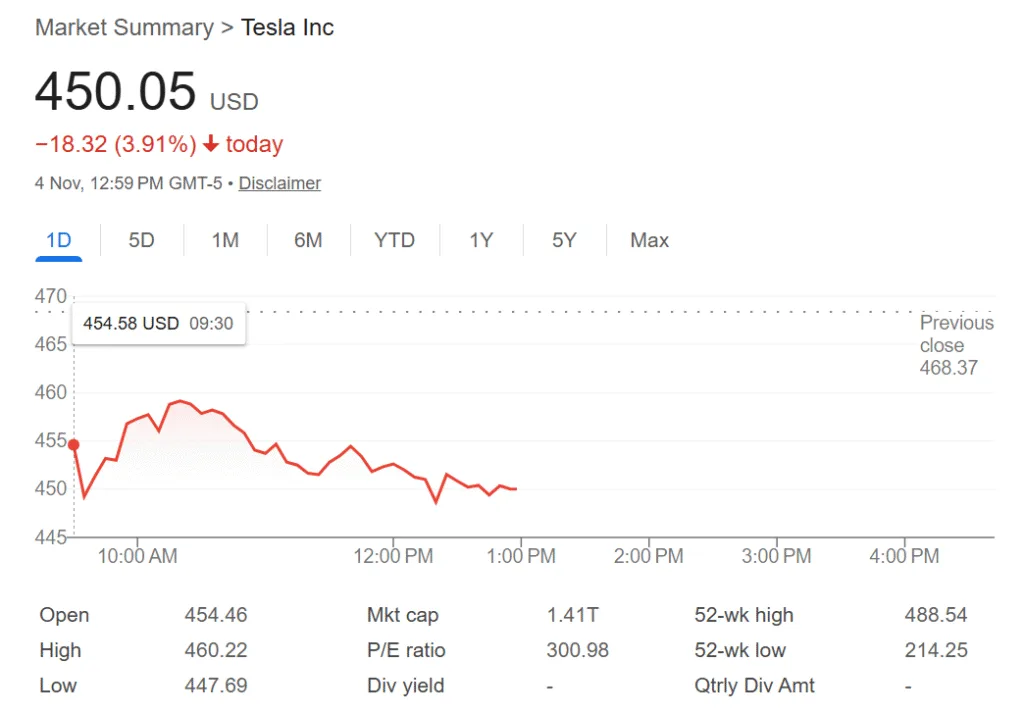Click the Disclaimer link
Viewport: 1024px width, 713px height.
[x=280, y=183]
